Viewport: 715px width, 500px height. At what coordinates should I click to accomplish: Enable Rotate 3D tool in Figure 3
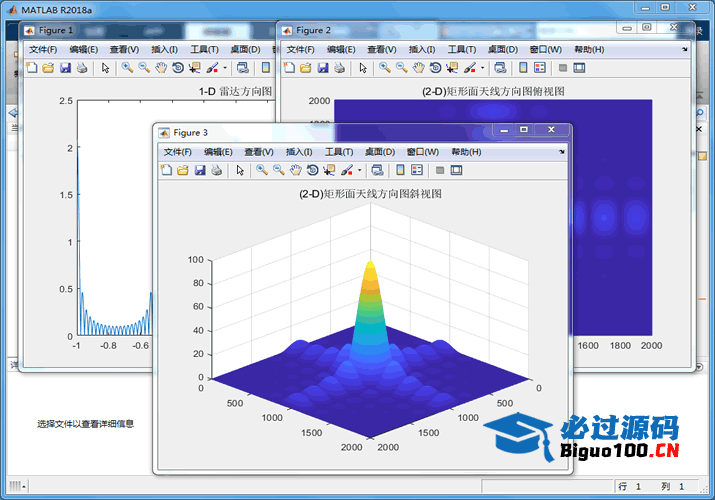click(312, 170)
